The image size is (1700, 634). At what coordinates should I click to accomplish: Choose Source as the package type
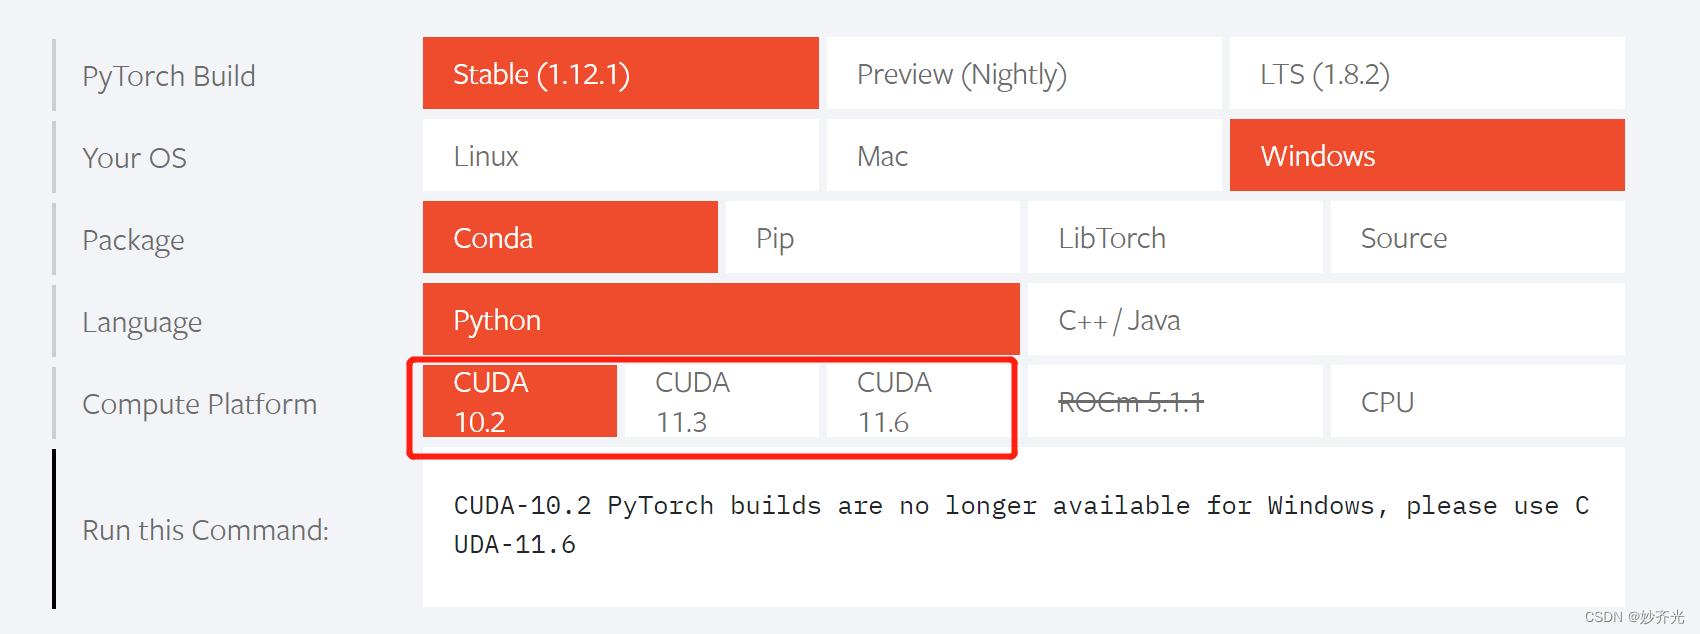(x=1477, y=237)
